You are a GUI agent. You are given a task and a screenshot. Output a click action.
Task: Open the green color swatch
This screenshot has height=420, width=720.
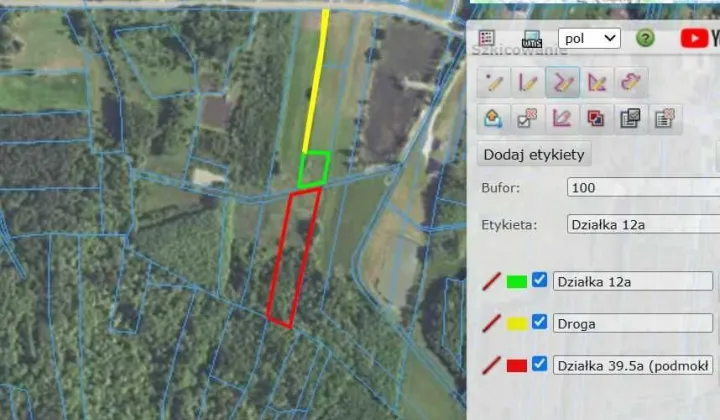pos(517,281)
